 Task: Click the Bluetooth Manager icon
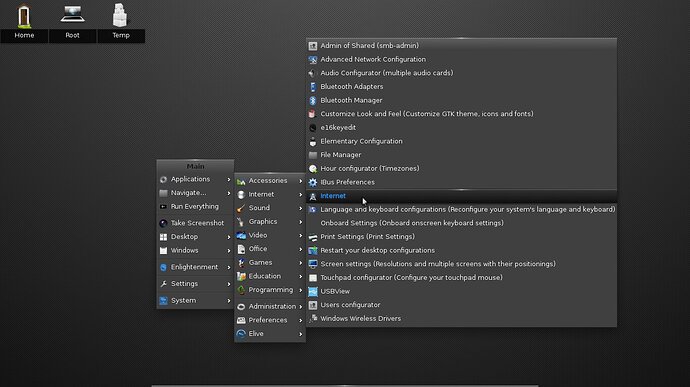[312, 100]
